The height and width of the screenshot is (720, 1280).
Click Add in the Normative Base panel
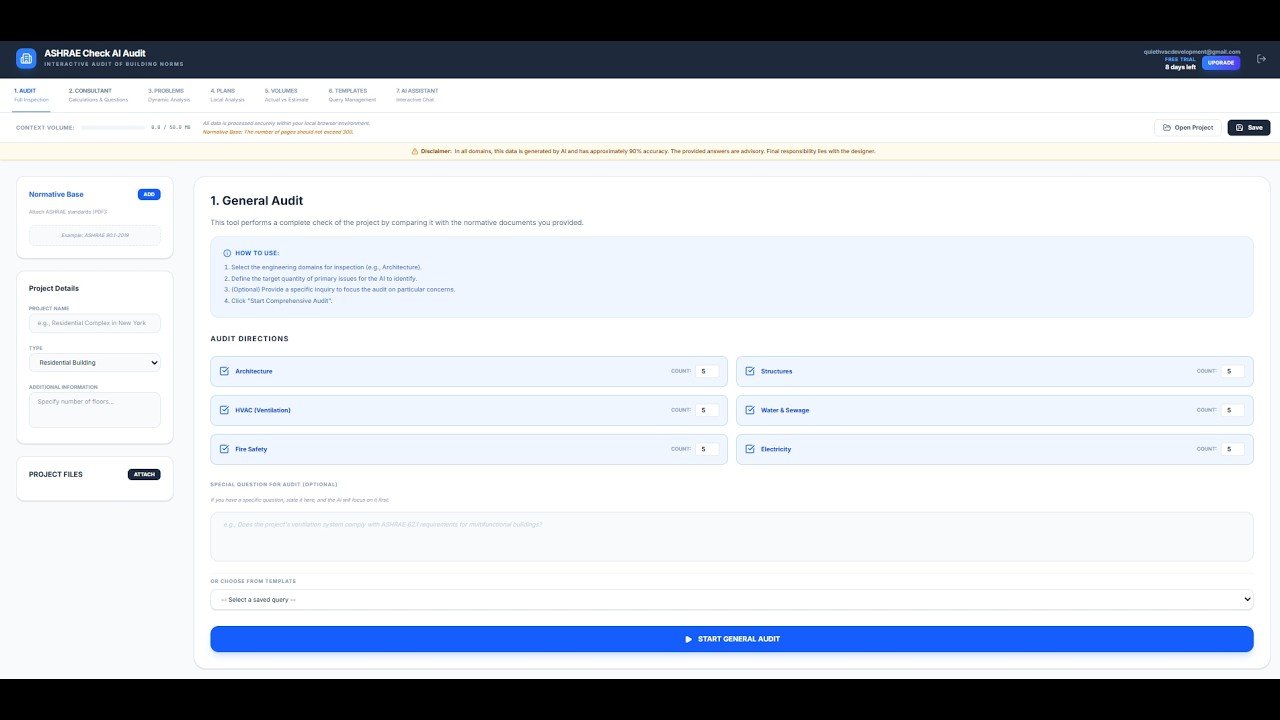click(x=149, y=194)
